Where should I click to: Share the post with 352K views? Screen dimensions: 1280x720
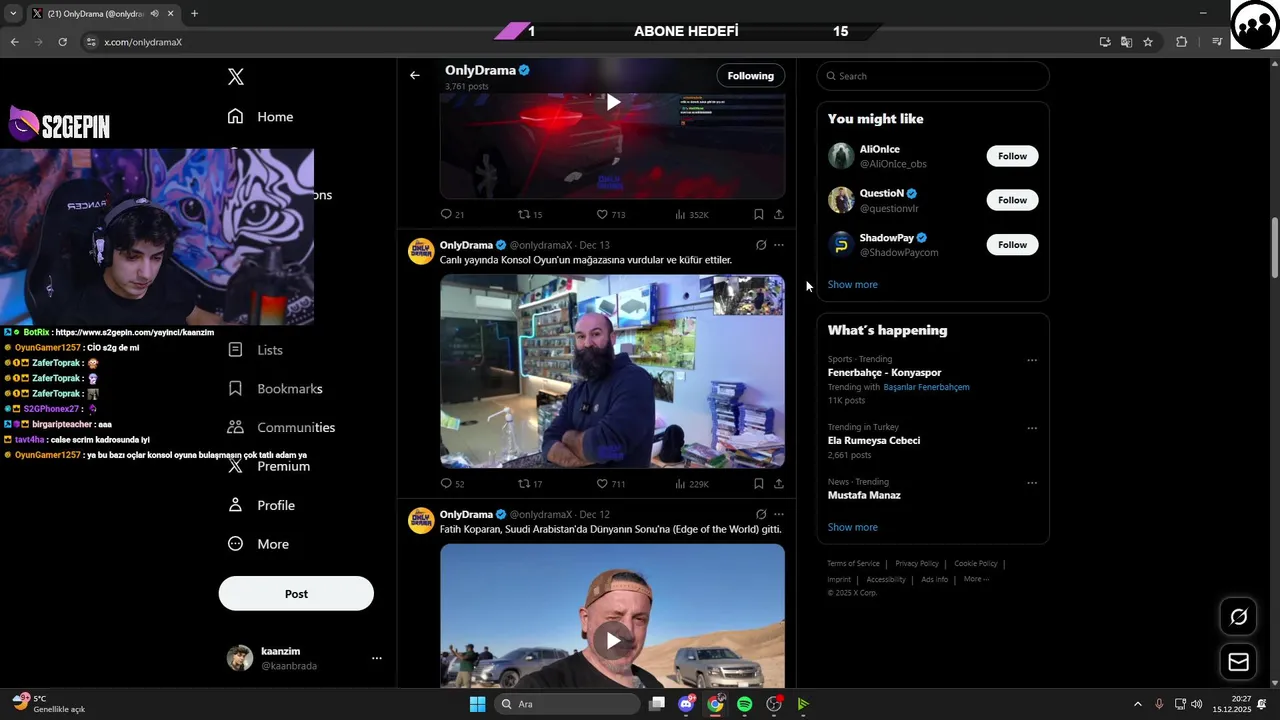[x=779, y=214]
